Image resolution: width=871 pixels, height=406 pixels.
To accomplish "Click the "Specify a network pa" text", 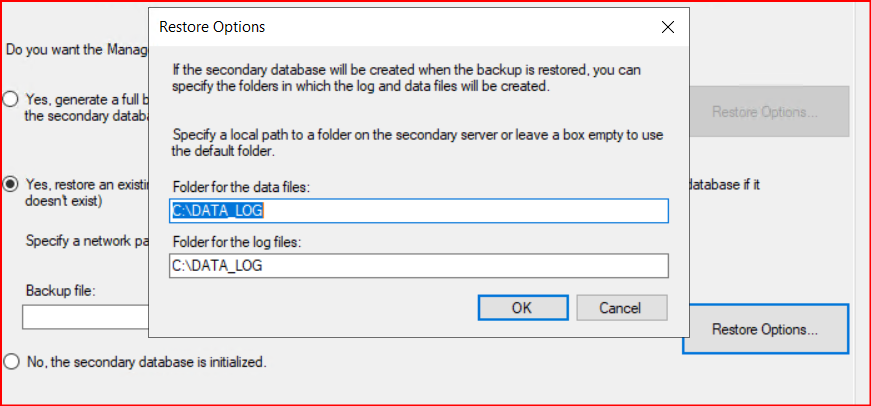I will pos(85,241).
